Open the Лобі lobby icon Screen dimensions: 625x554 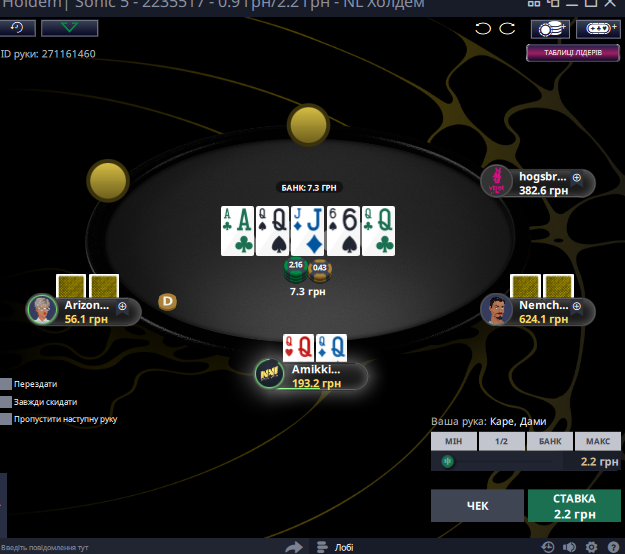[335, 547]
